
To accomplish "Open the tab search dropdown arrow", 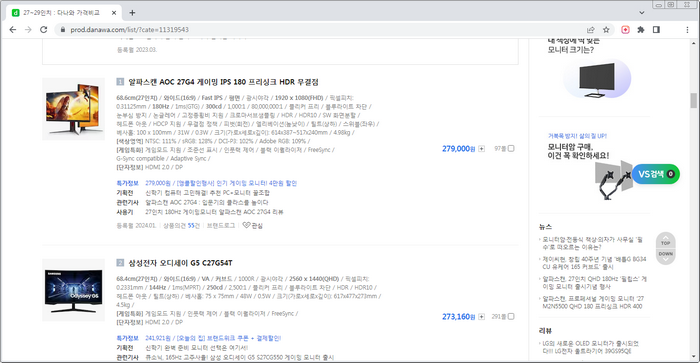I will pyautogui.click(x=642, y=13).
